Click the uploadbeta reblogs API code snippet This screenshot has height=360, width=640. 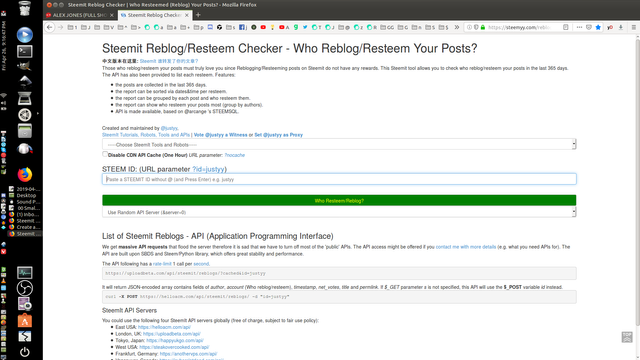pos(339,273)
